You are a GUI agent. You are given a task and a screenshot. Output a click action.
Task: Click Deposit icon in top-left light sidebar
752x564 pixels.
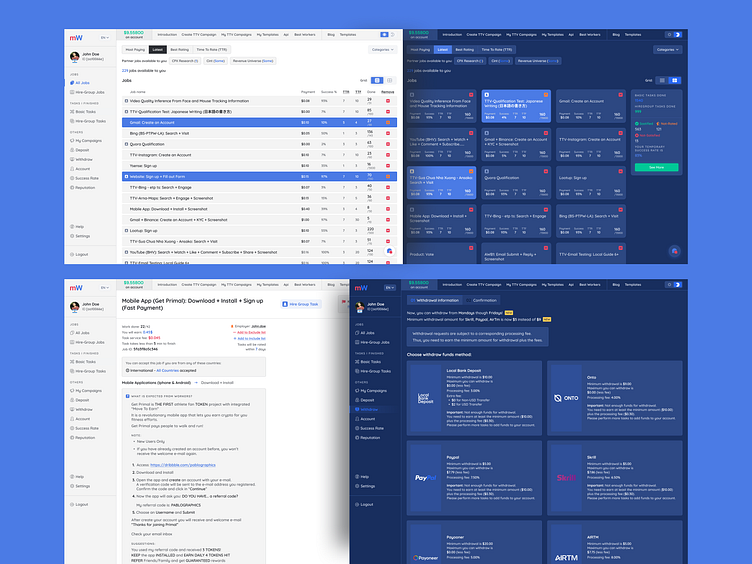[72, 150]
